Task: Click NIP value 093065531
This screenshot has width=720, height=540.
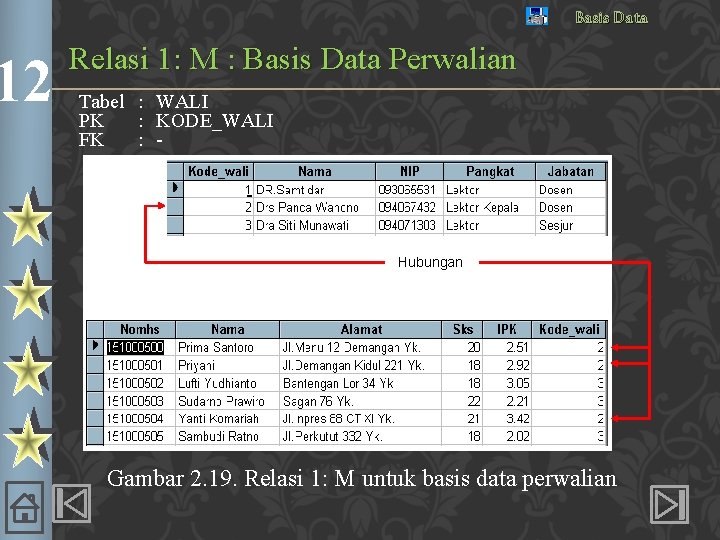Action: [407, 190]
